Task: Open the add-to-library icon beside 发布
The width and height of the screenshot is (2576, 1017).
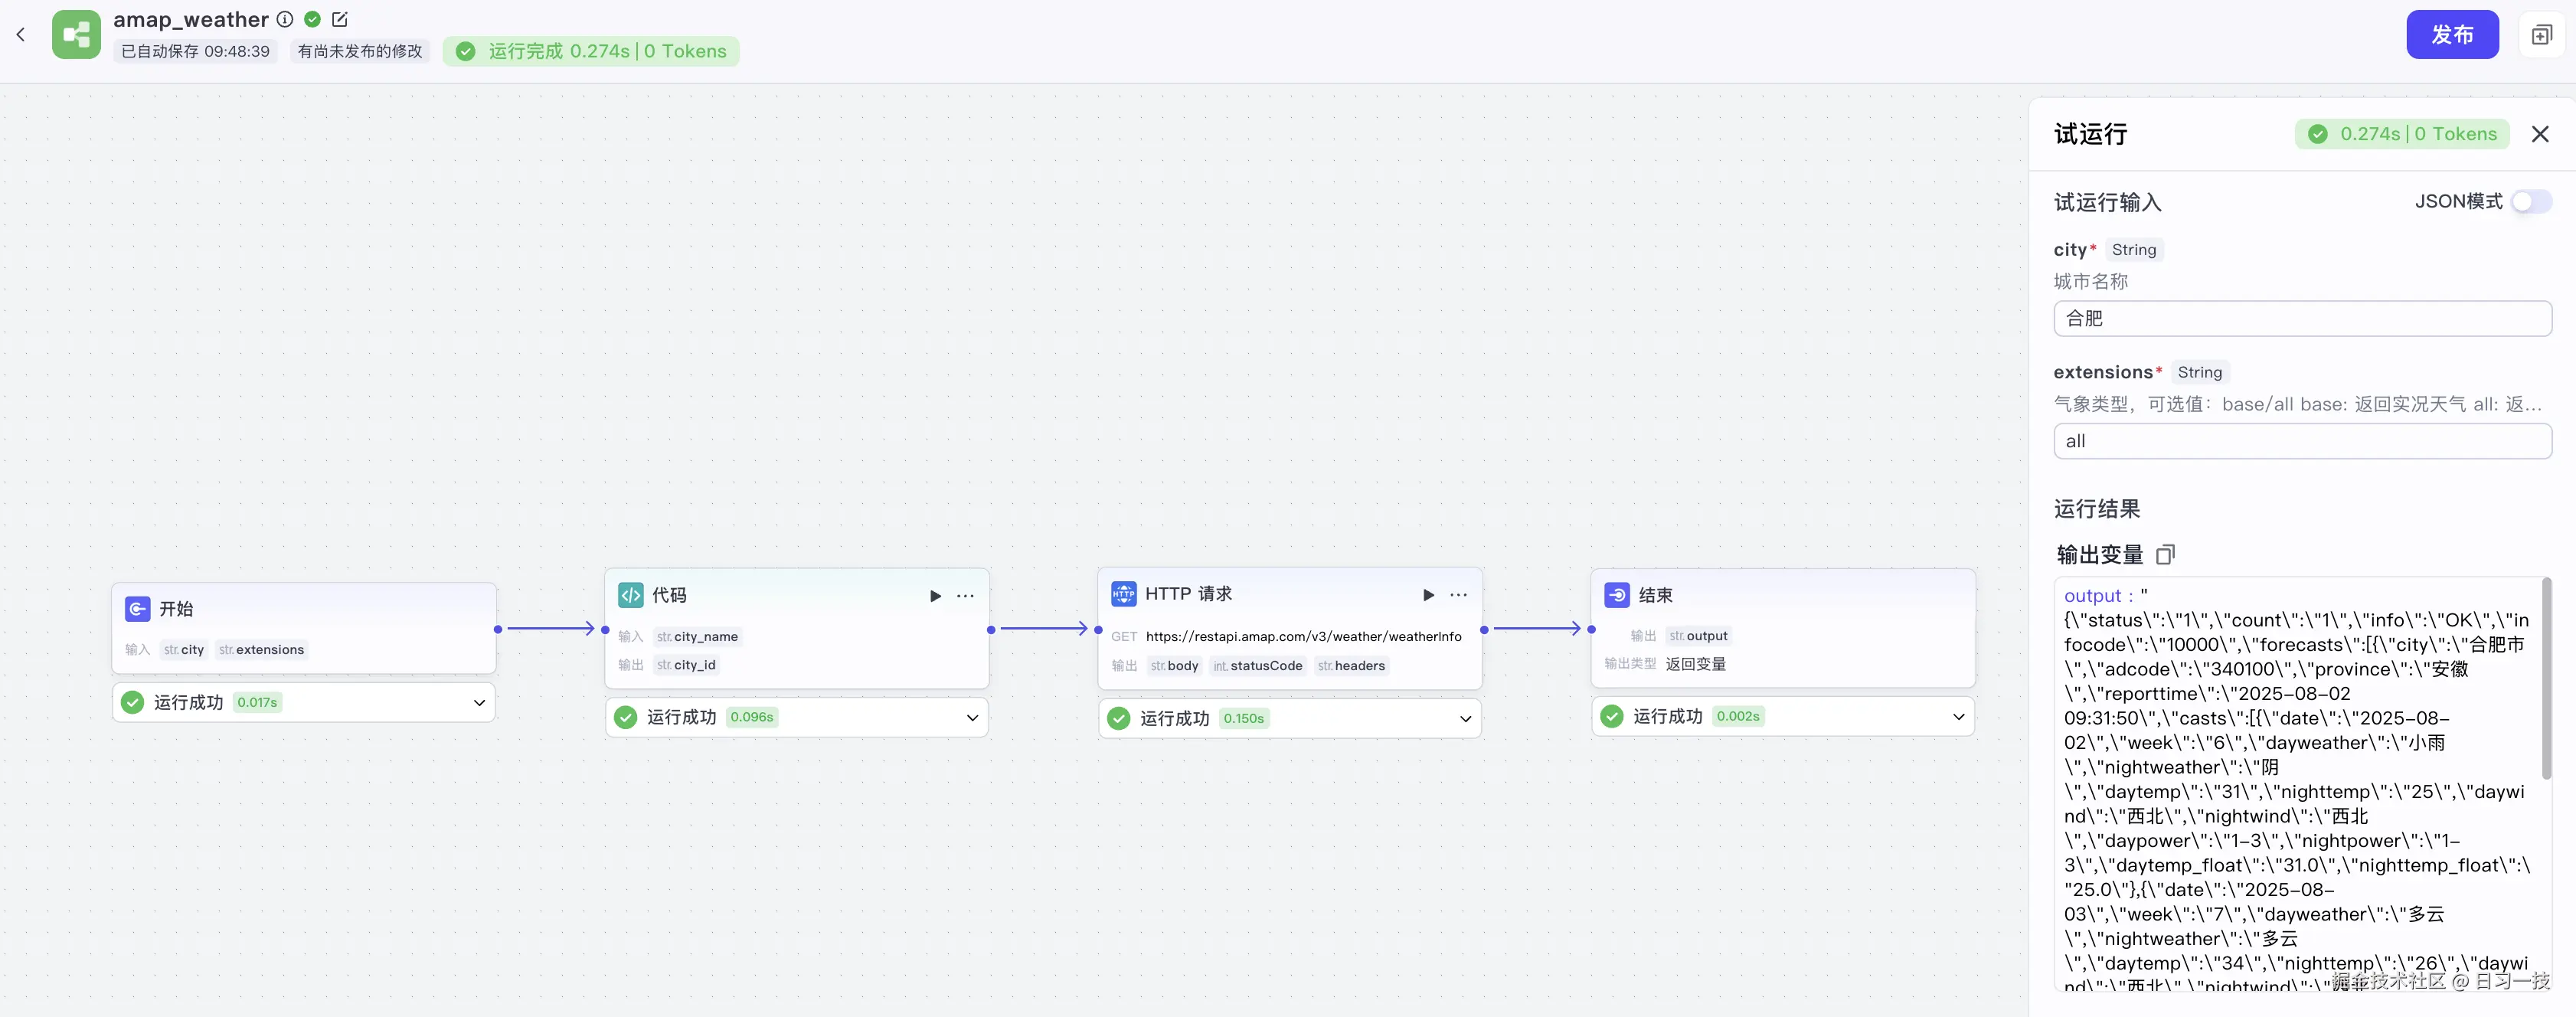Action: coord(2541,34)
